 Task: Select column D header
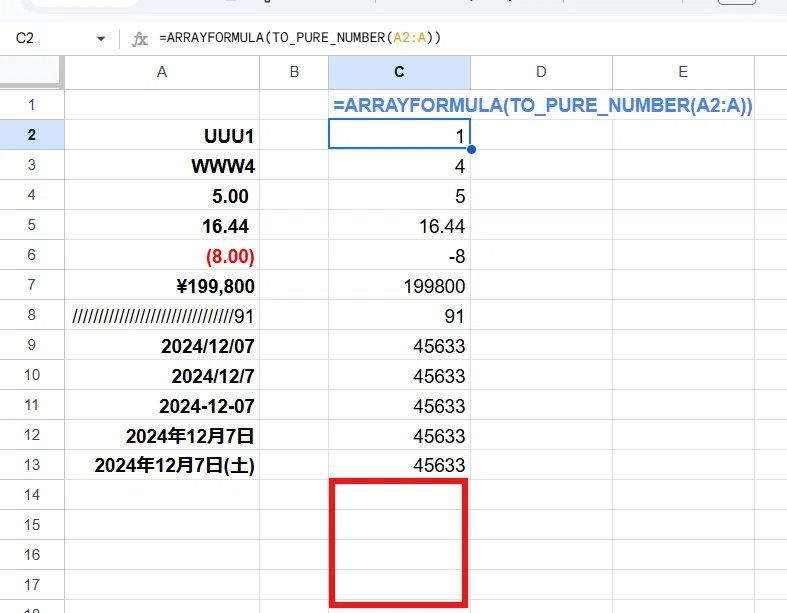coord(541,72)
